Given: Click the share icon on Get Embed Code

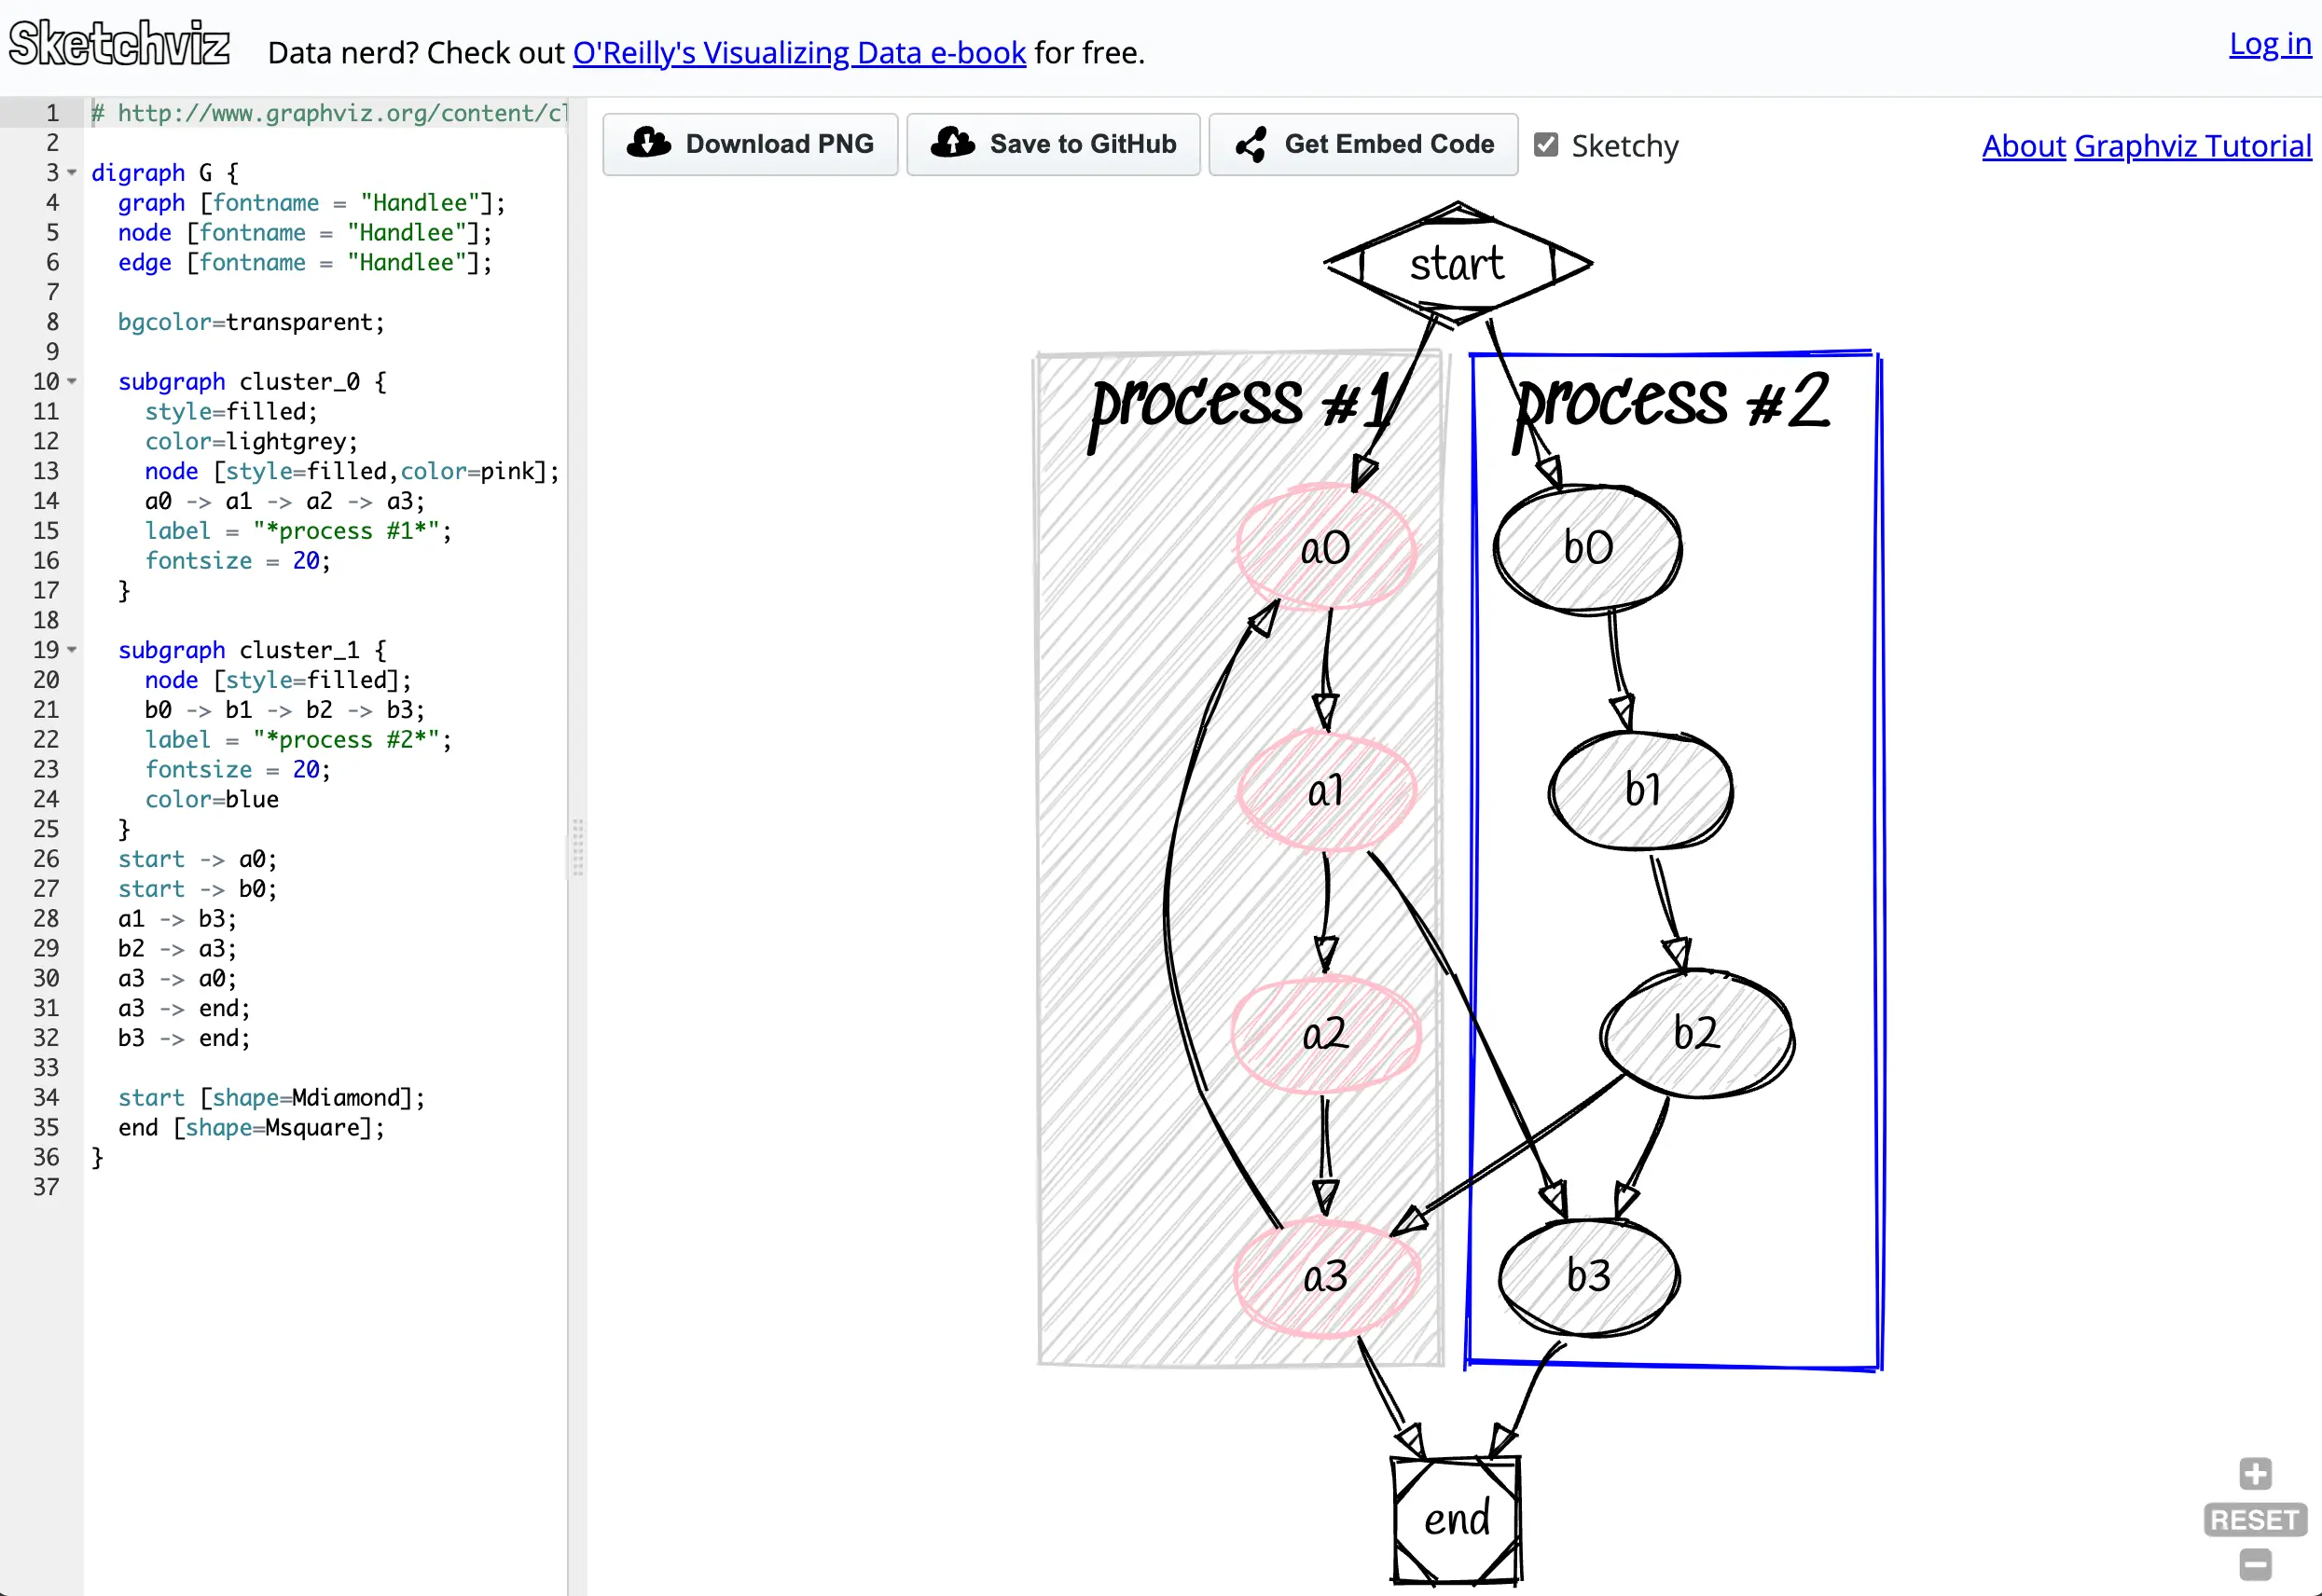Looking at the screenshot, I should tap(1251, 145).
